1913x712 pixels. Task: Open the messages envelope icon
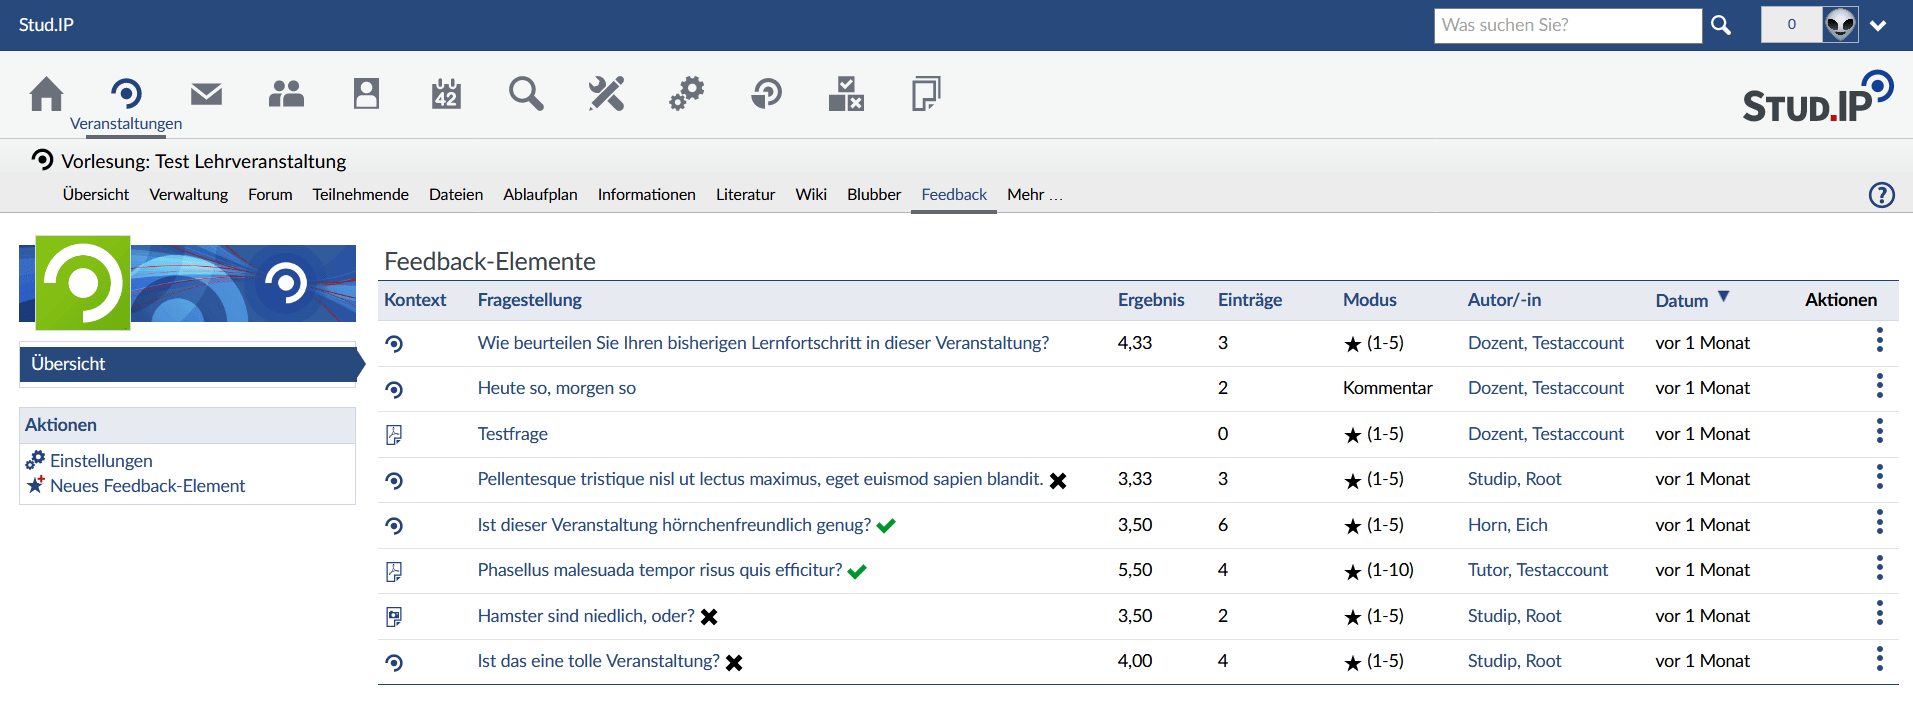click(x=206, y=94)
